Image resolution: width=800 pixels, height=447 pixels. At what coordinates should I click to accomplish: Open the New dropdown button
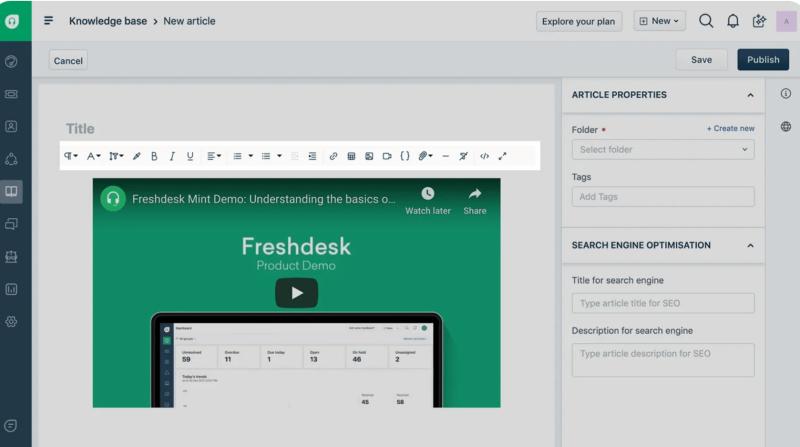659,21
